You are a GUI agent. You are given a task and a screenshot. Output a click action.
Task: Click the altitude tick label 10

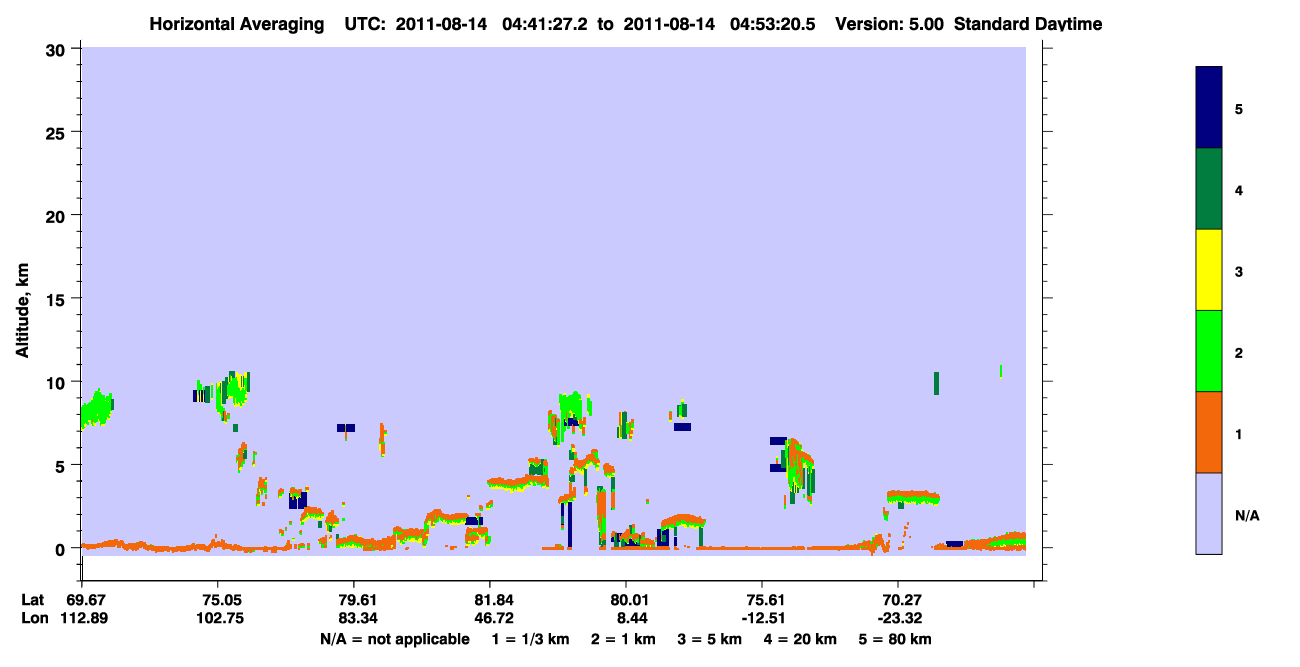click(58, 382)
